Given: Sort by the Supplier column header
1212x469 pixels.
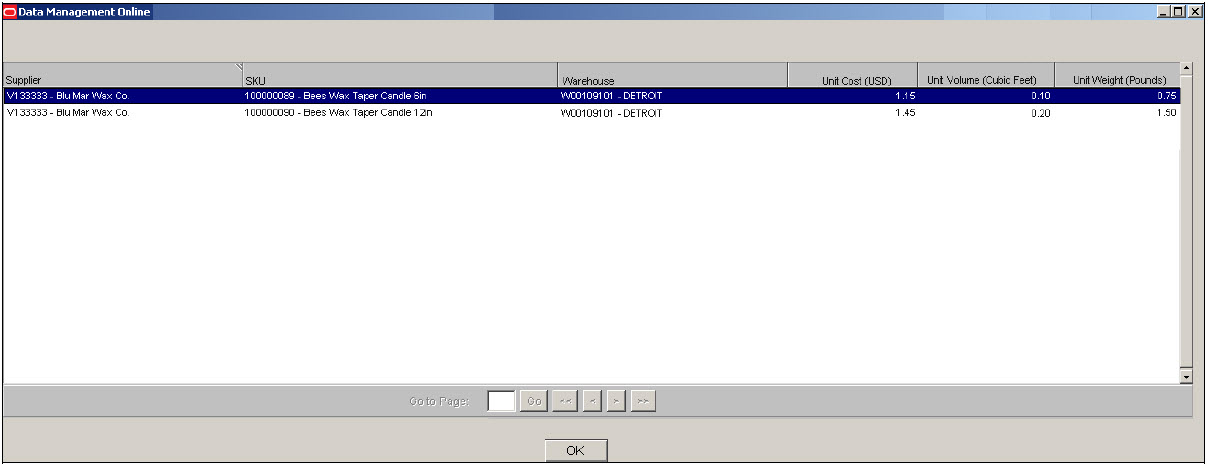Looking at the screenshot, I should pyautogui.click(x=122, y=75).
